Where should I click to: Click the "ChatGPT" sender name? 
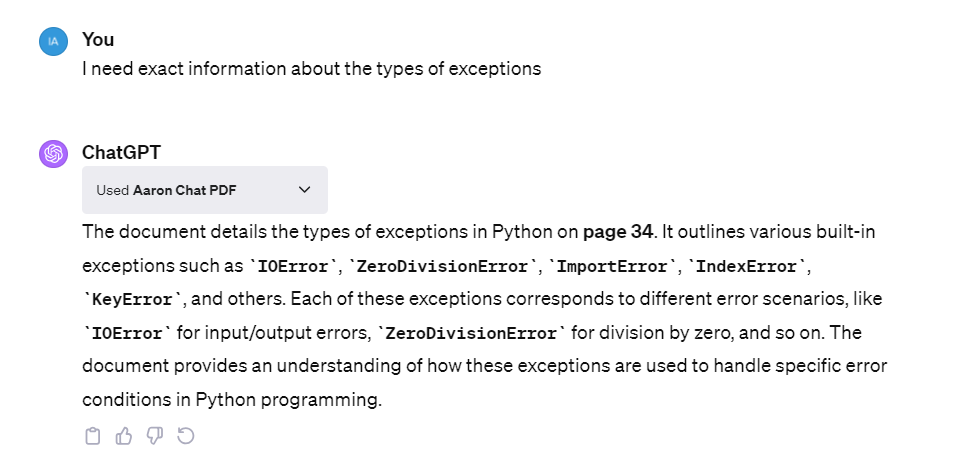tap(121, 152)
